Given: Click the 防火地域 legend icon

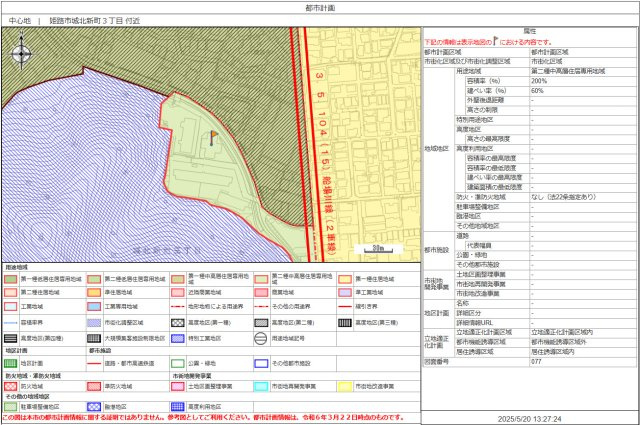Looking at the screenshot, I should tap(11, 385).
